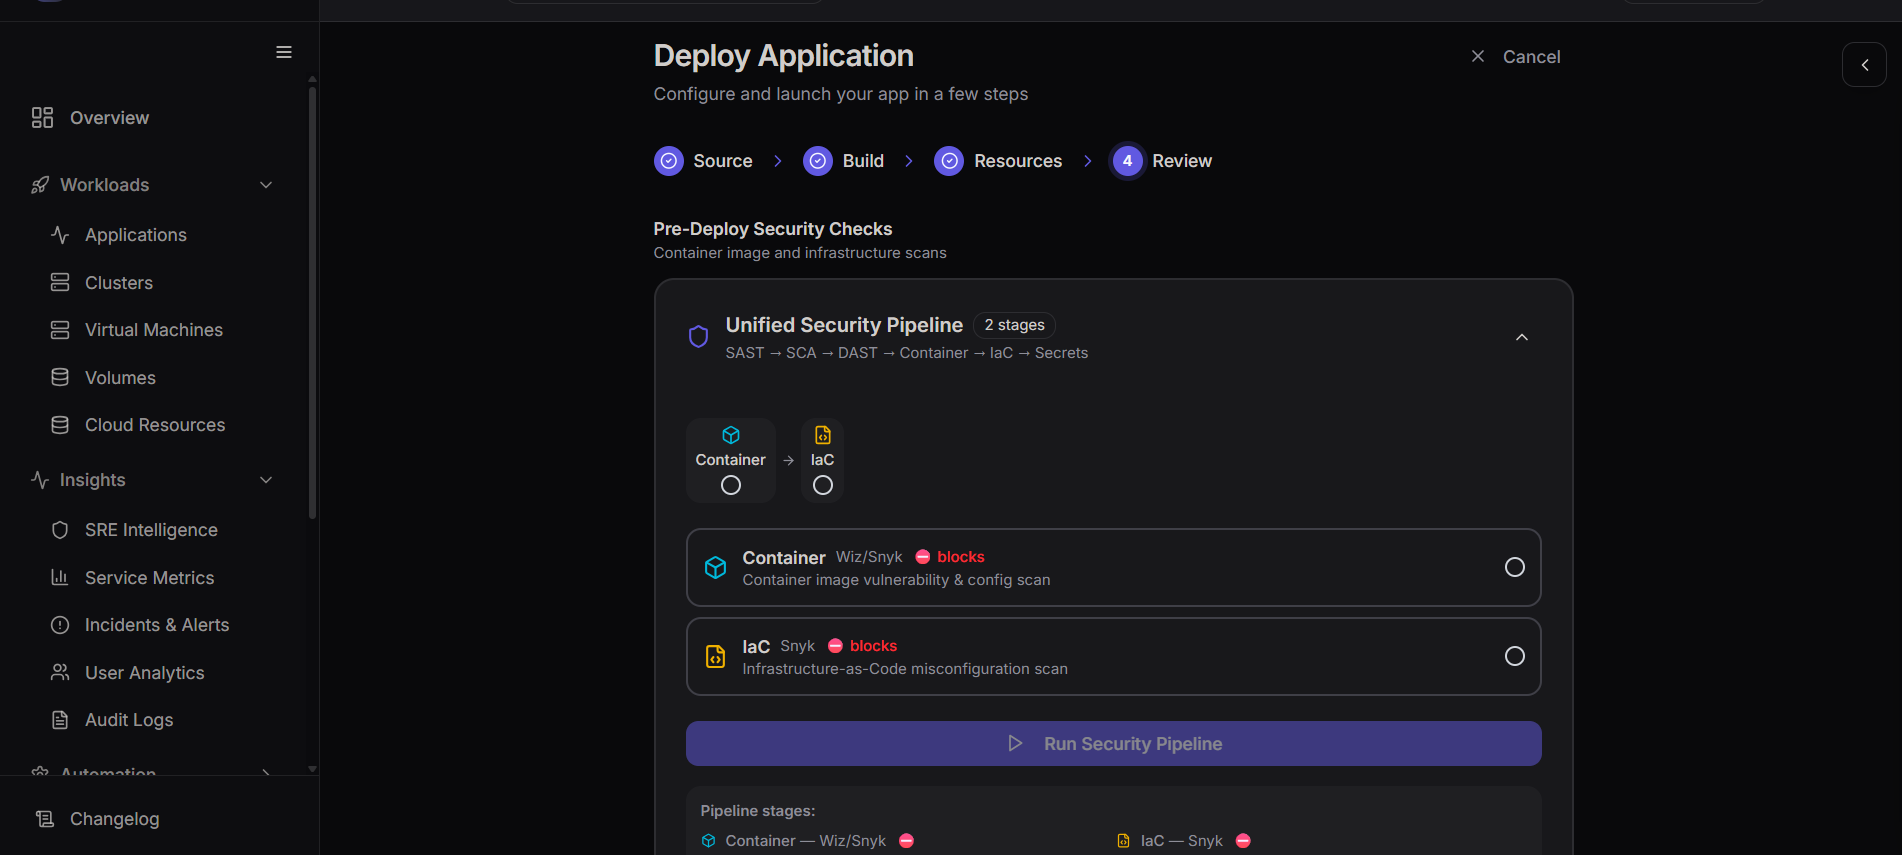Click the Overview grid icon

[42, 118]
